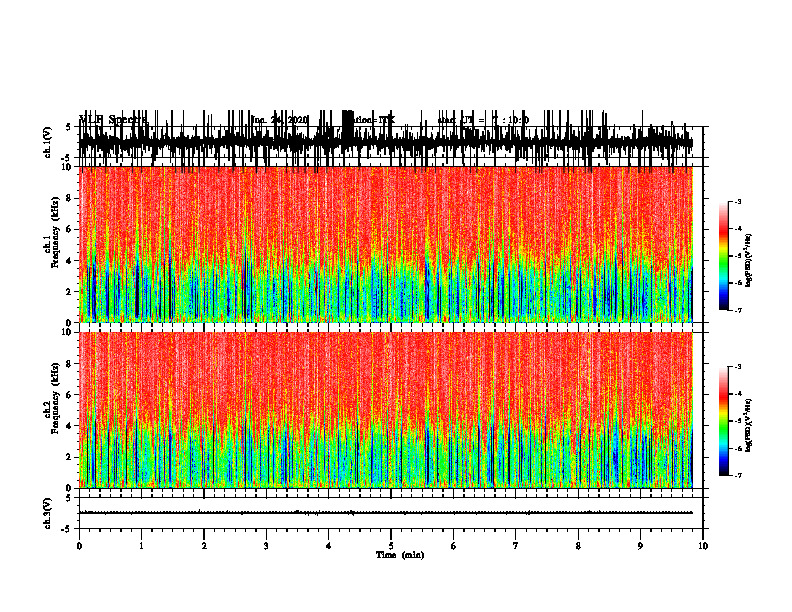The width and height of the screenshot is (792, 612).
Task: Click the 'Time (min)' axis label
Action: (400, 555)
